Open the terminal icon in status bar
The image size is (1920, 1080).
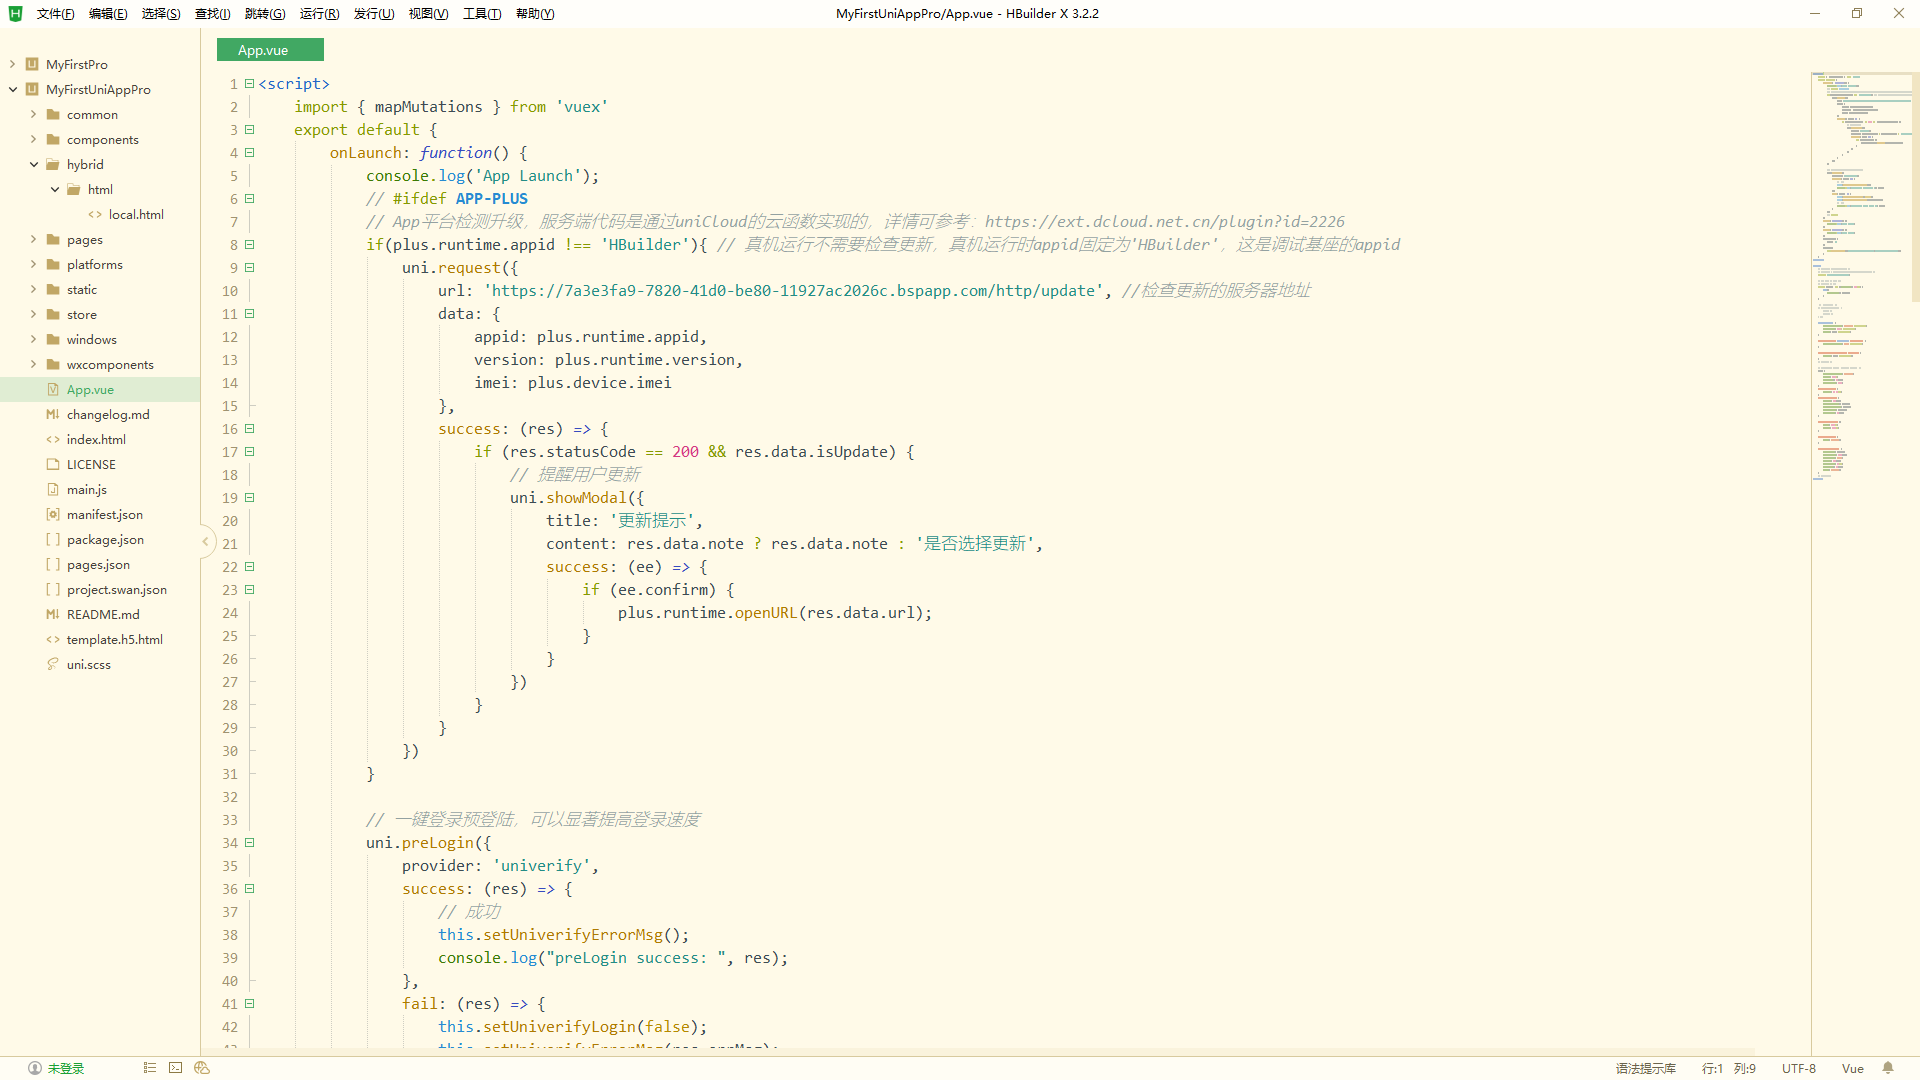coord(176,1068)
